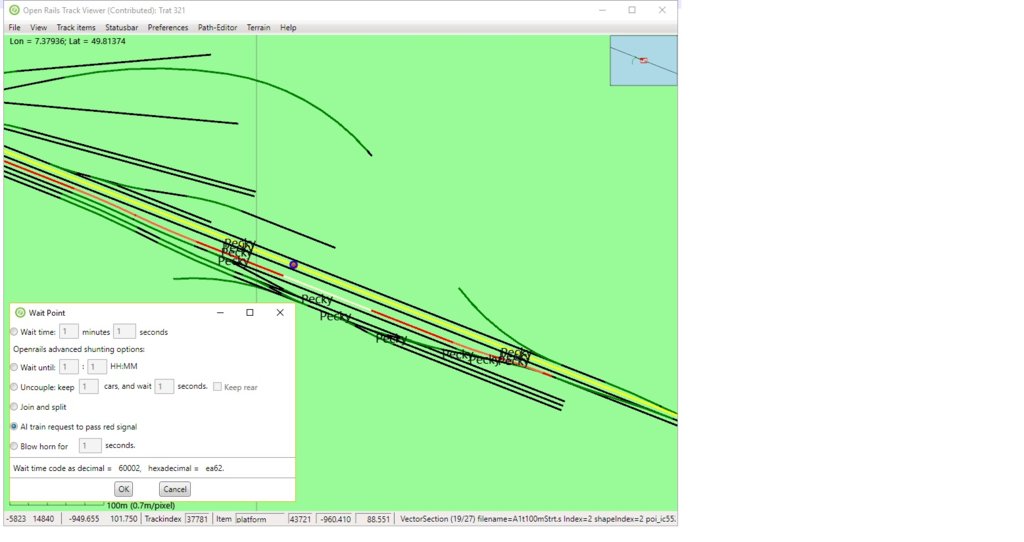Maximize the main Track Viewer window
The image size is (1024, 542).
point(632,9)
